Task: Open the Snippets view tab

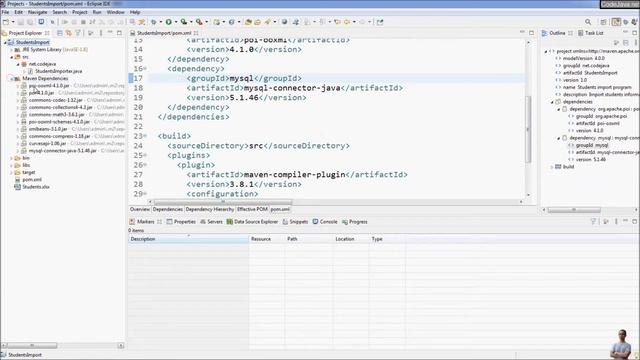Action: click(295, 222)
